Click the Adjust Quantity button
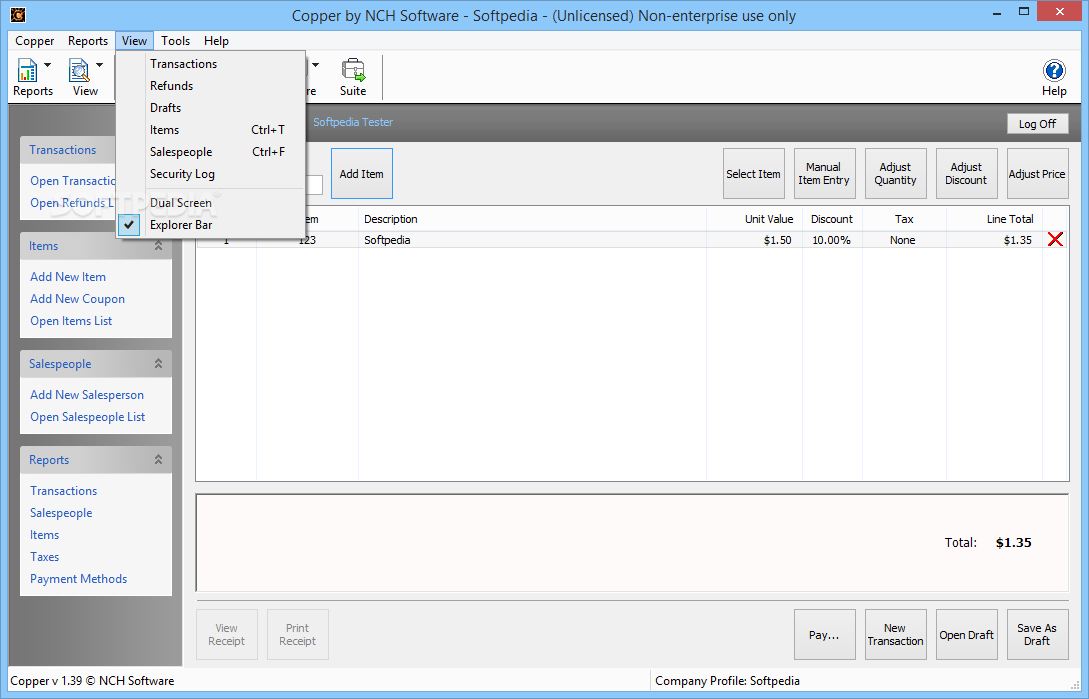 (895, 174)
